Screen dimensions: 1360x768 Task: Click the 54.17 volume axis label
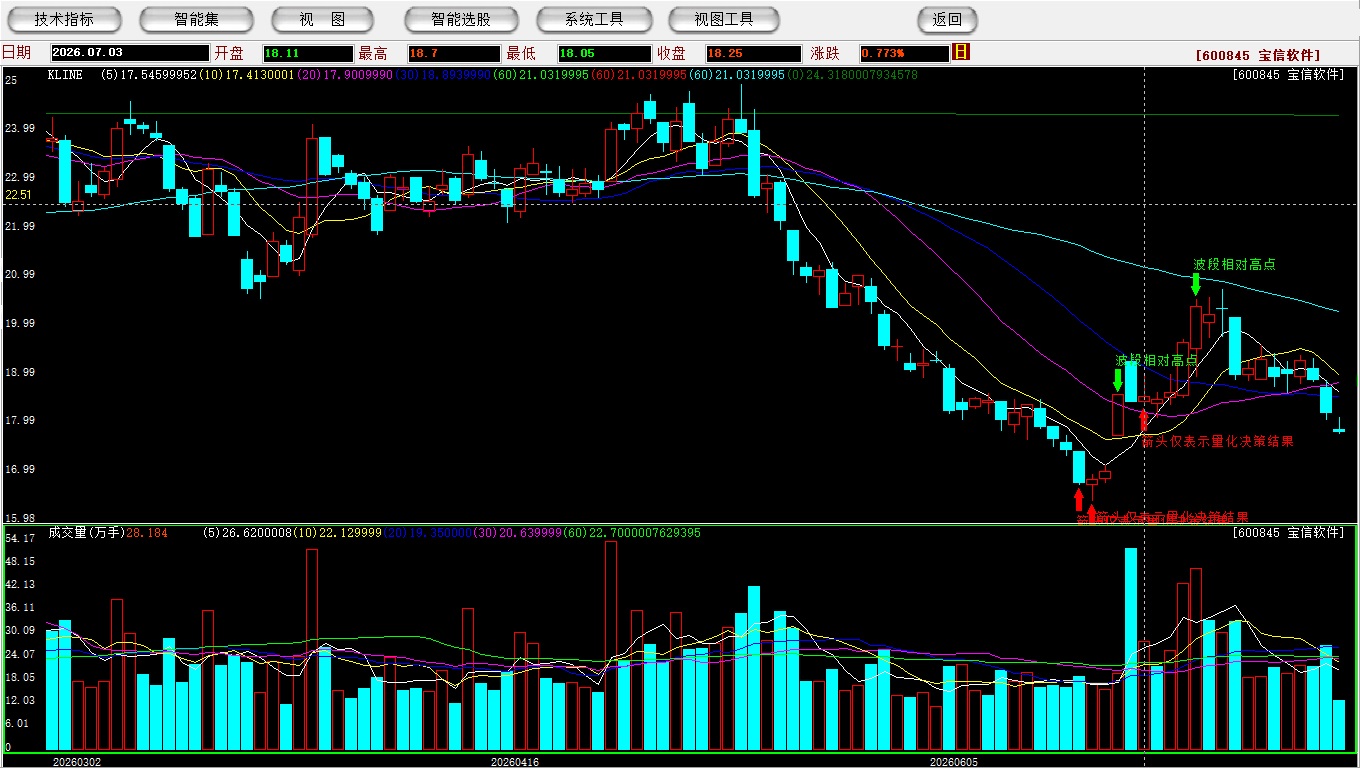point(21,538)
